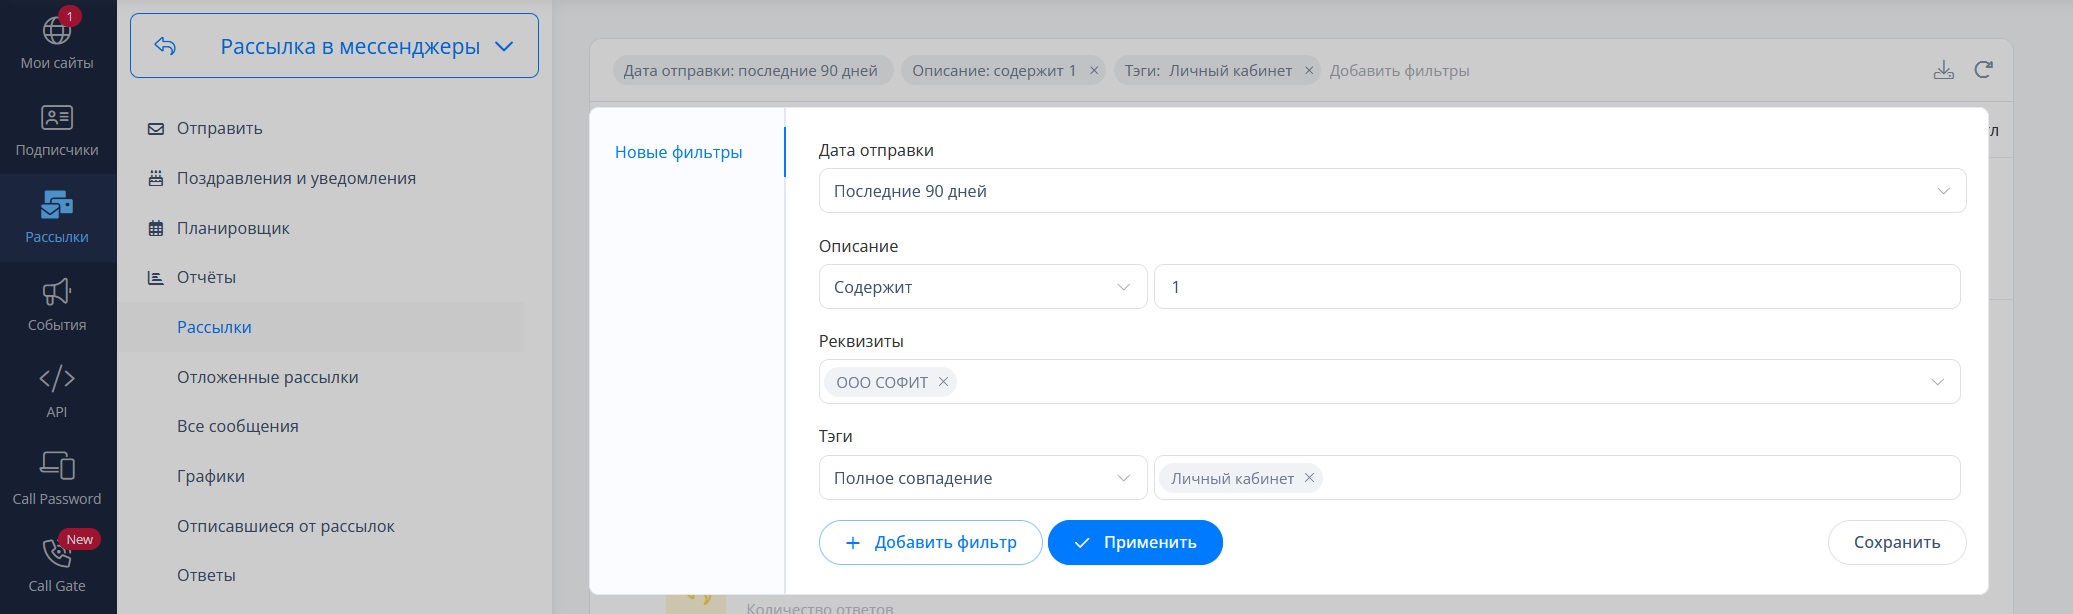2073x614 pixels.
Task: Click Добавить фильтр button
Action: [x=930, y=542]
